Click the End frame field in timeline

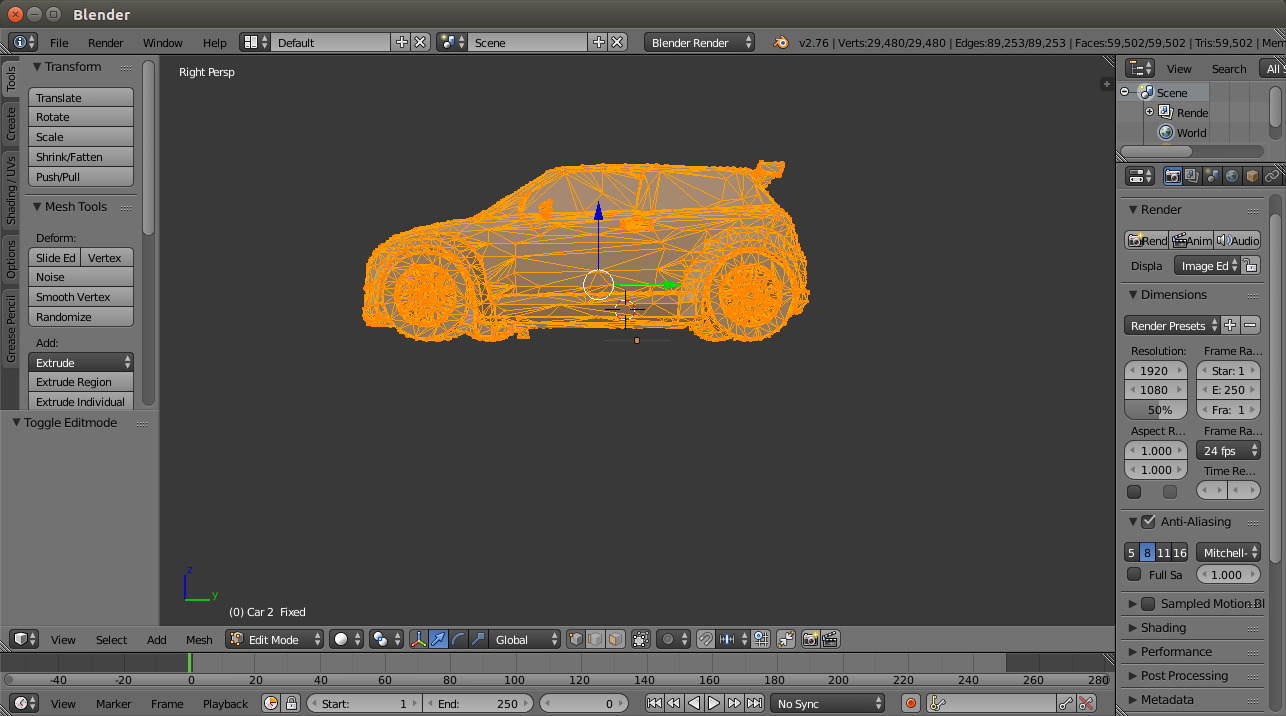[x=478, y=704]
